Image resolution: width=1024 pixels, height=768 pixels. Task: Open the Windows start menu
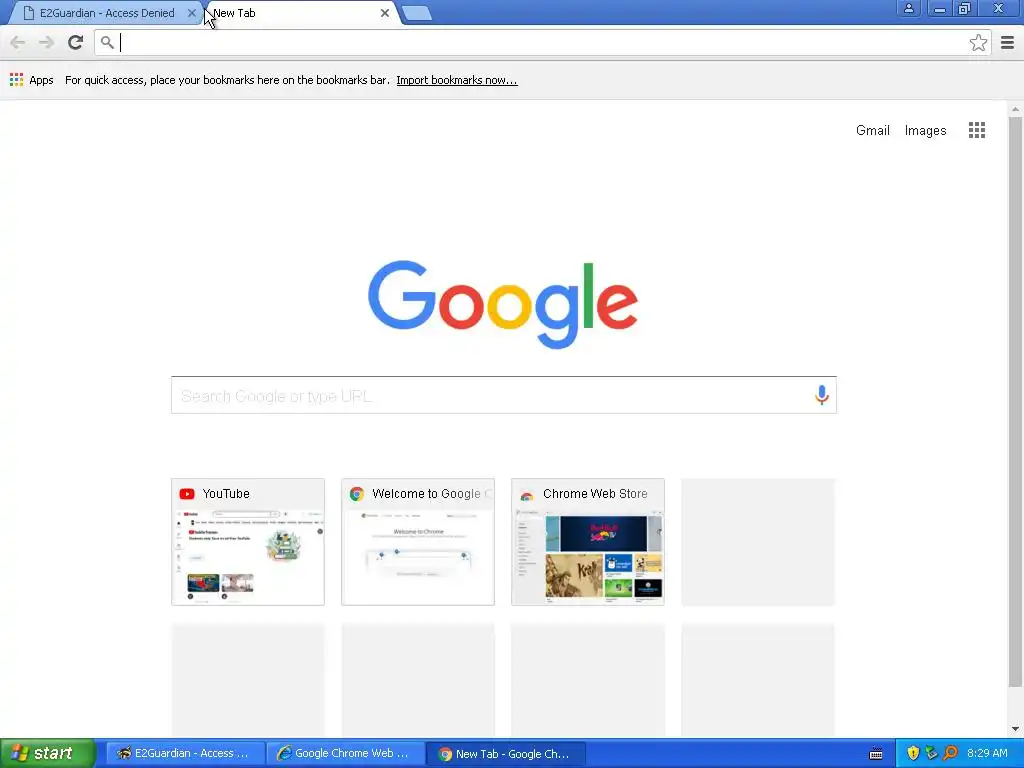[x=48, y=753]
